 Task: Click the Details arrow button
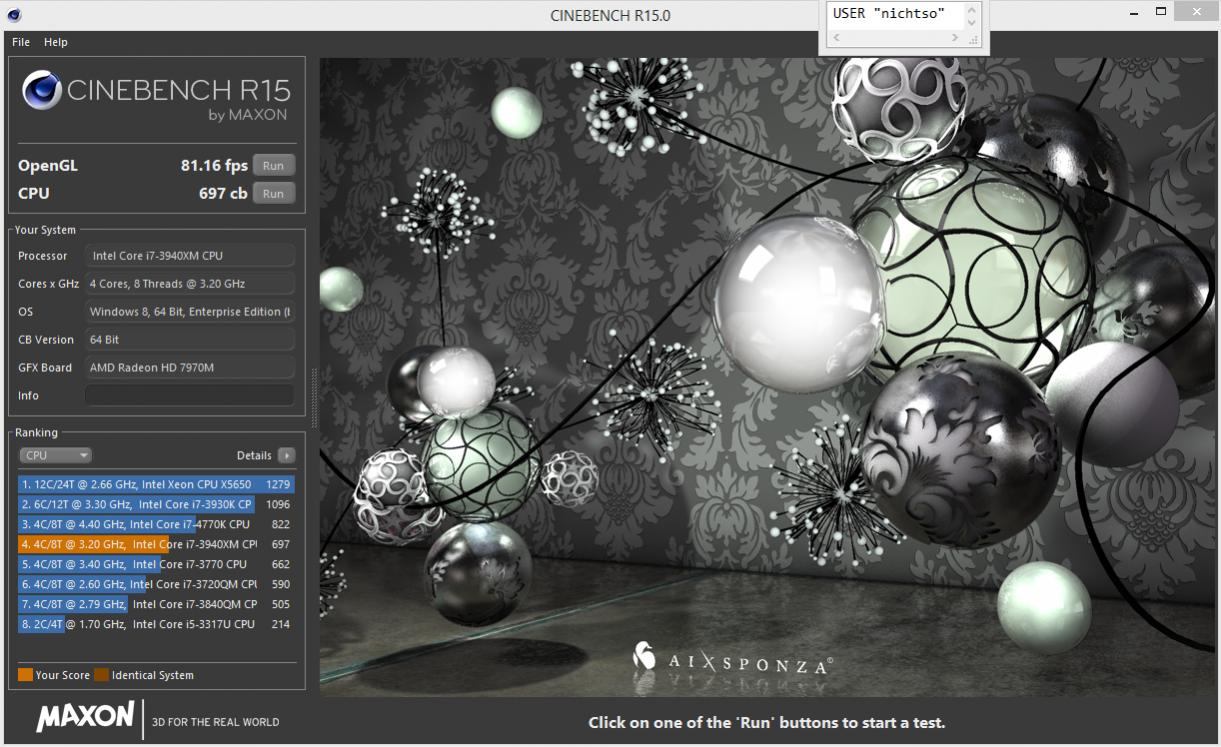pyautogui.click(x=287, y=455)
